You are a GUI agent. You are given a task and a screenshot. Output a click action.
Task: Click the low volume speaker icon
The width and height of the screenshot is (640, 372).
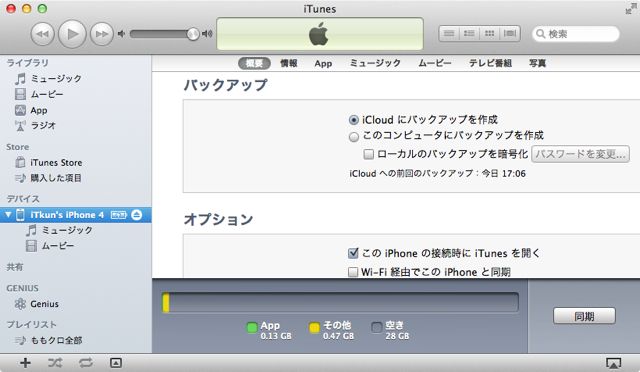coord(121,34)
